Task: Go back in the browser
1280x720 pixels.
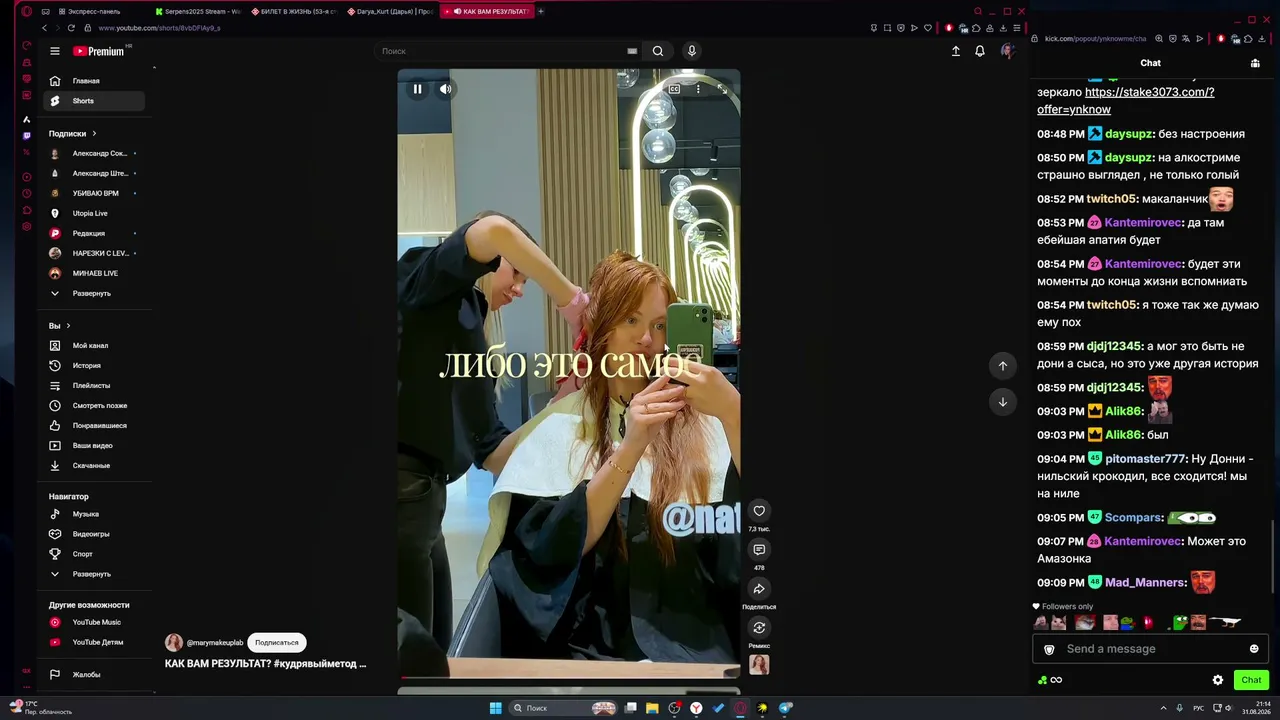Action: point(44,28)
